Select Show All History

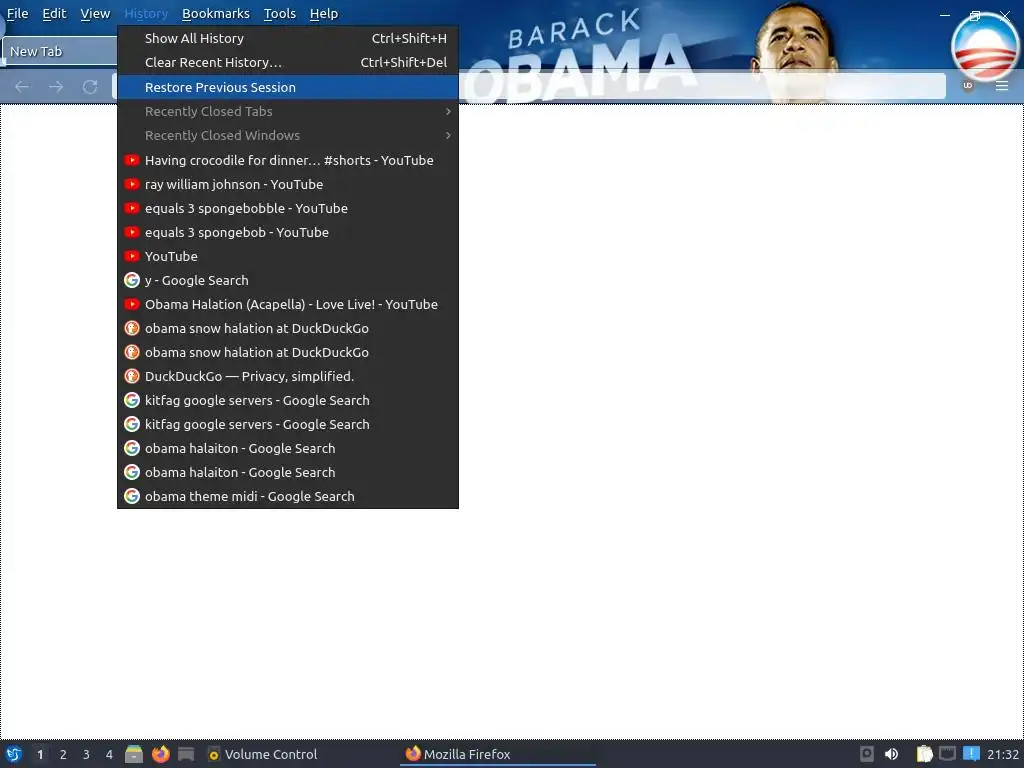tap(288, 39)
